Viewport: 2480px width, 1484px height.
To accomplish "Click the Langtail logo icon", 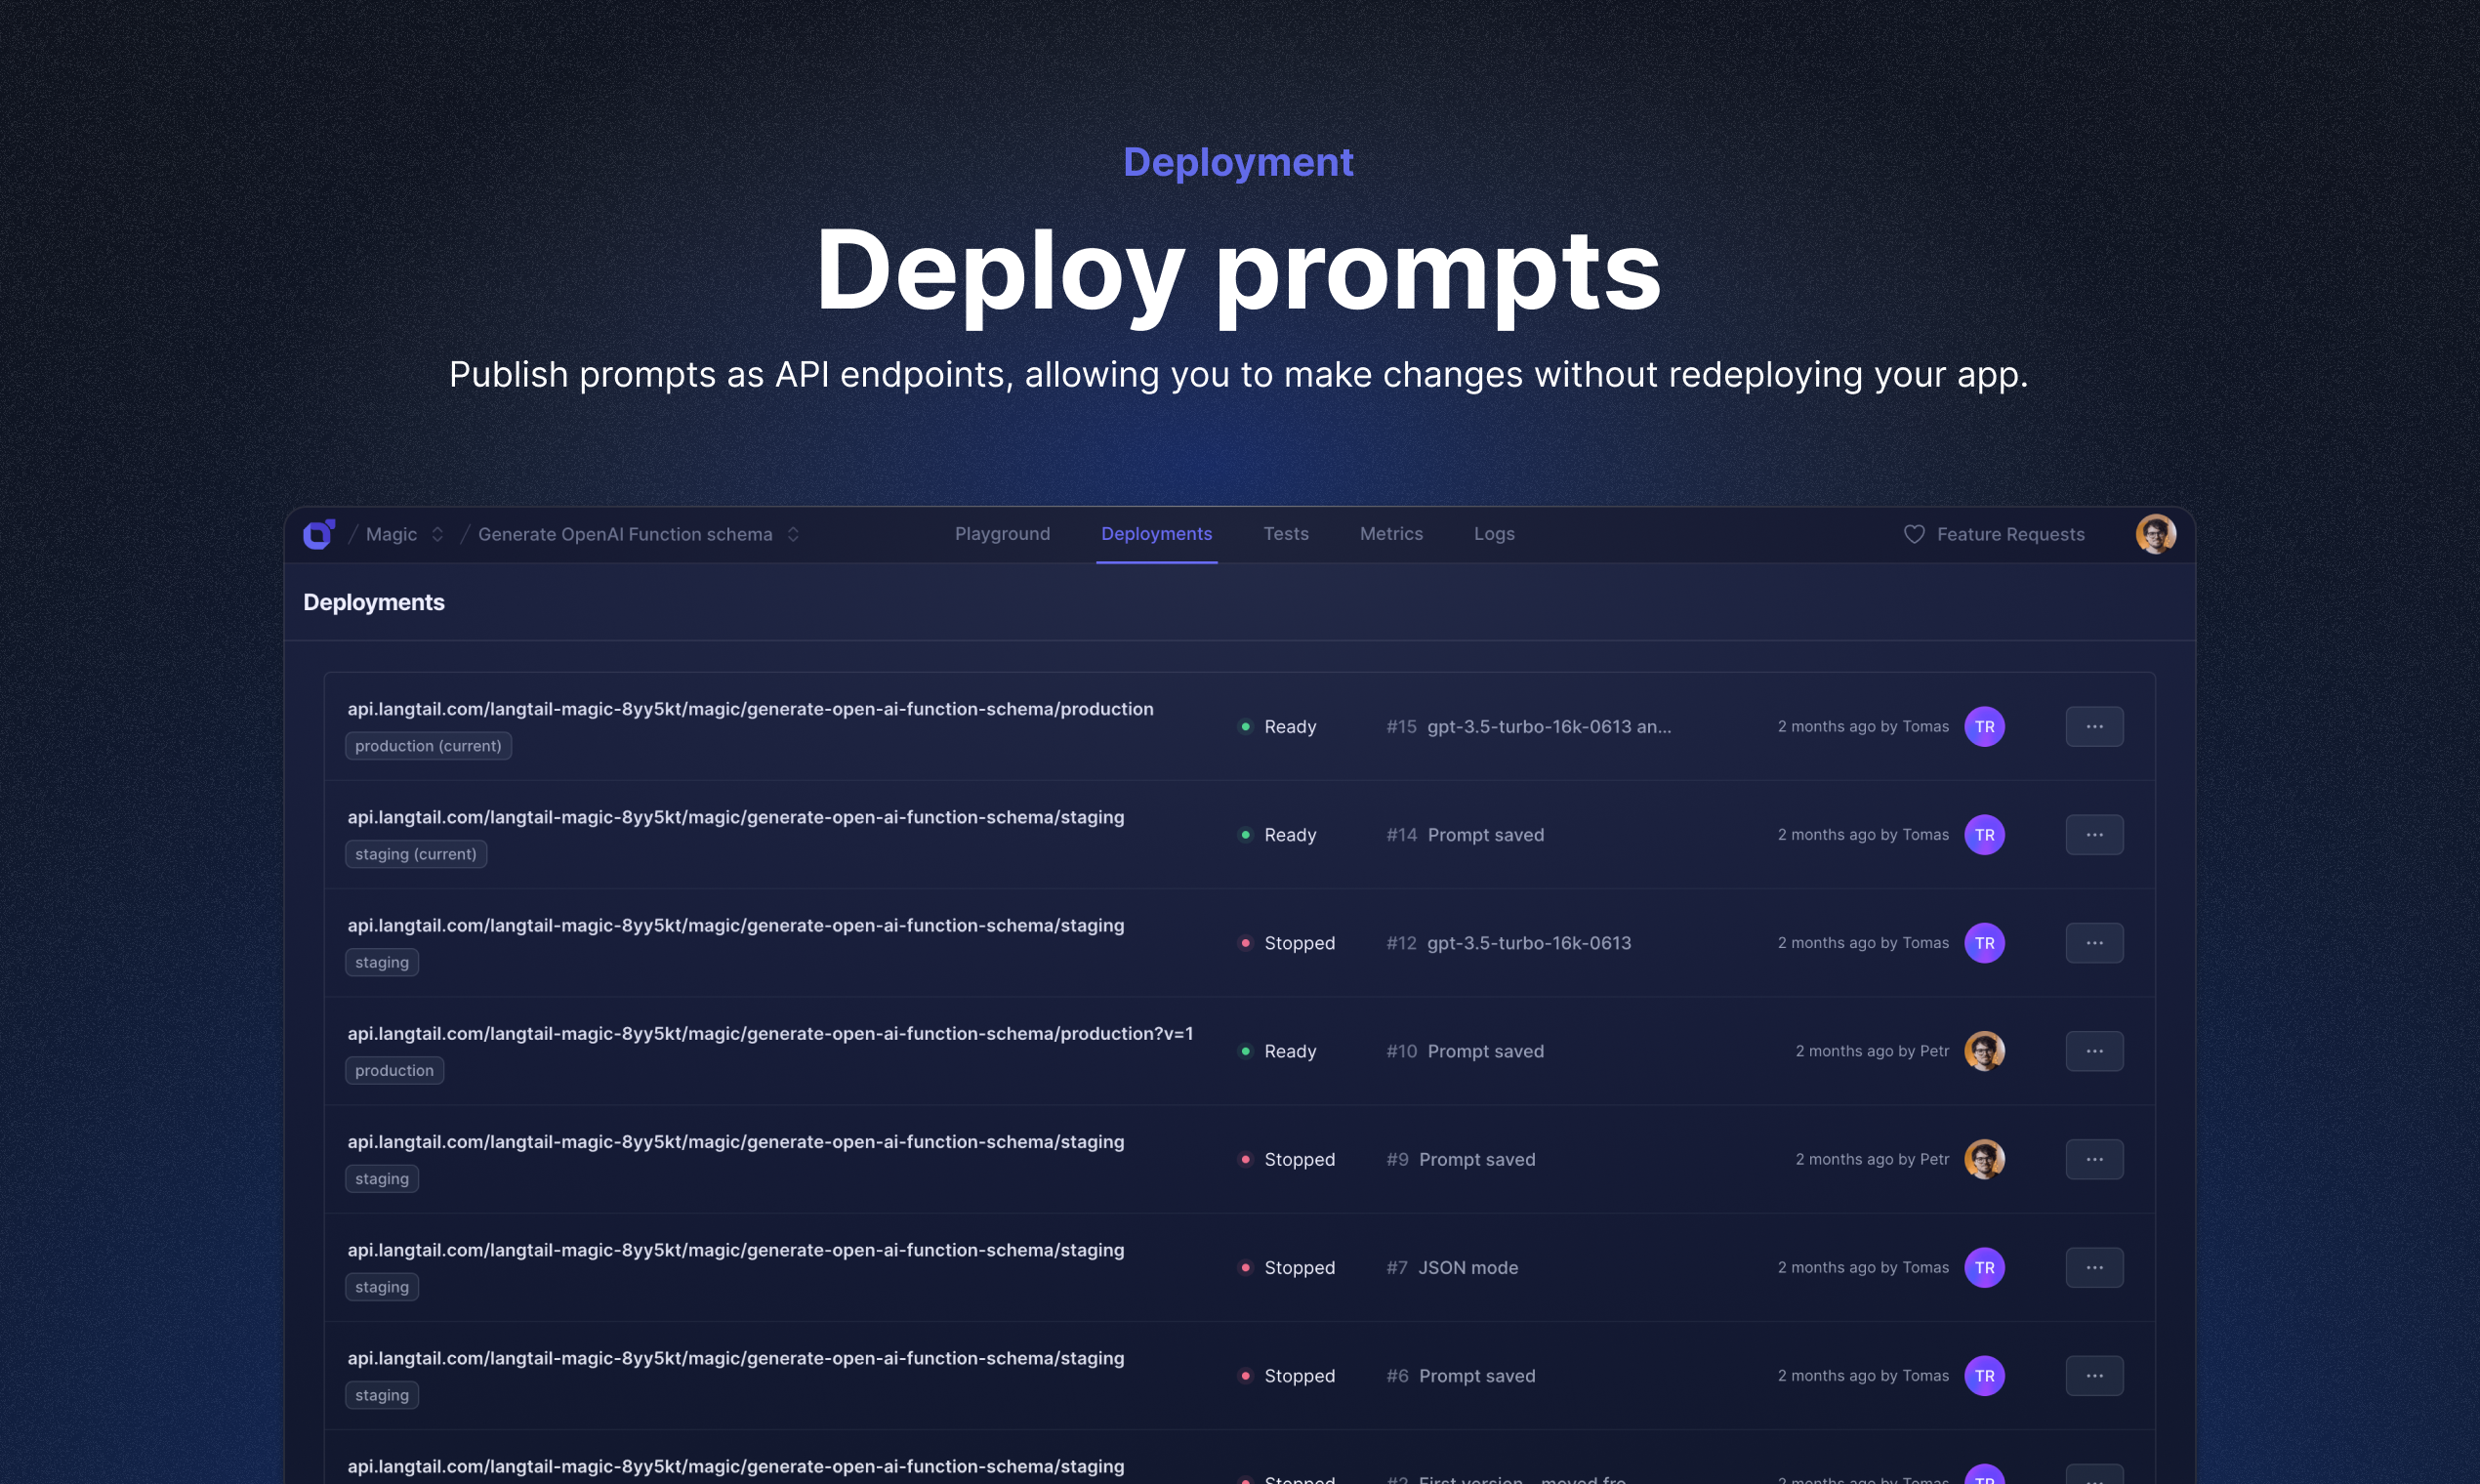I will 319,534.
